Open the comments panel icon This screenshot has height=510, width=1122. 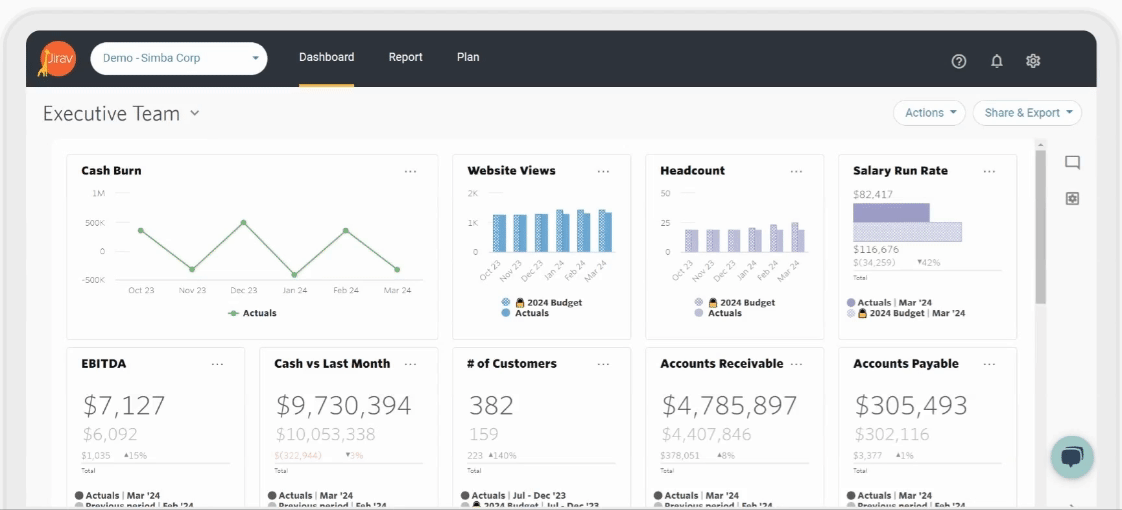coord(1072,163)
